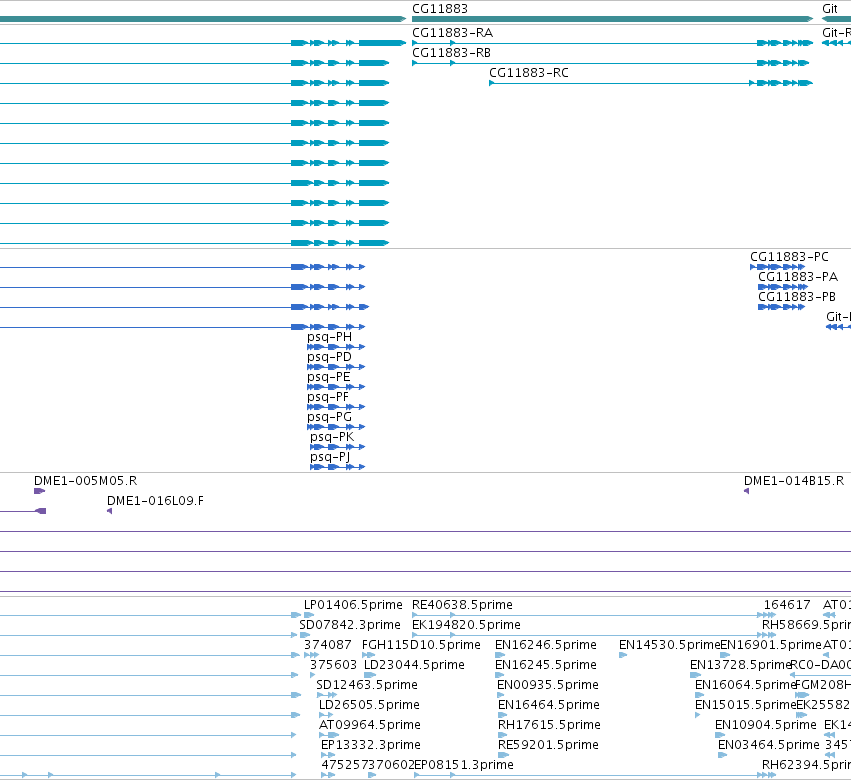Select the psq-PG polypeptide label

click(329, 417)
